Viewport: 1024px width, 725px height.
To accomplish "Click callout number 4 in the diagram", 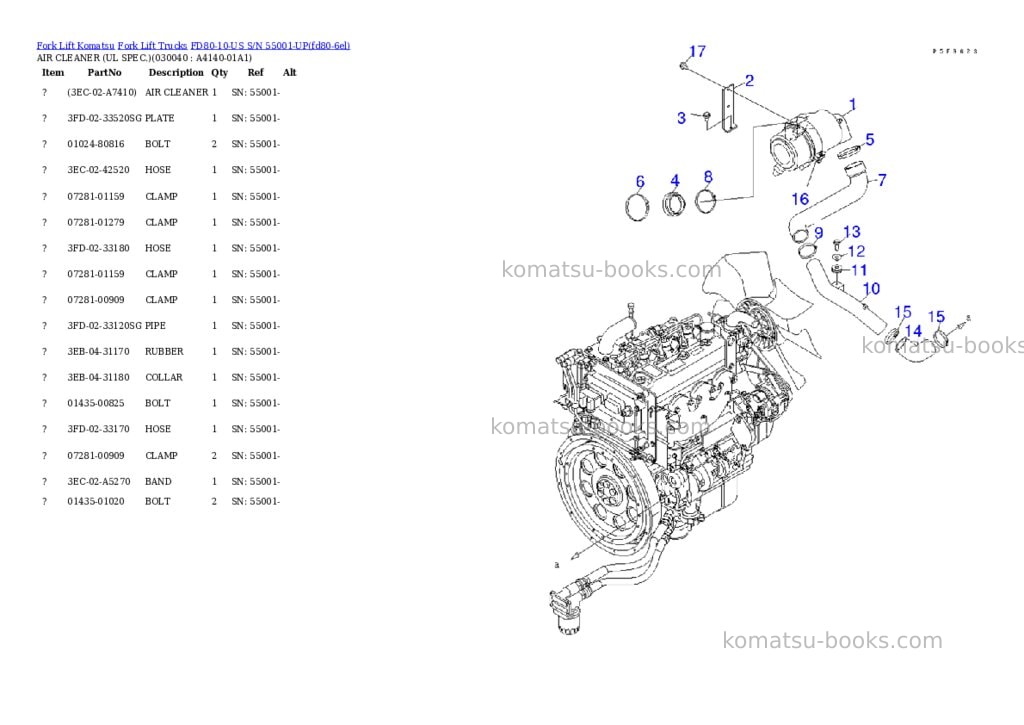I will [x=675, y=180].
